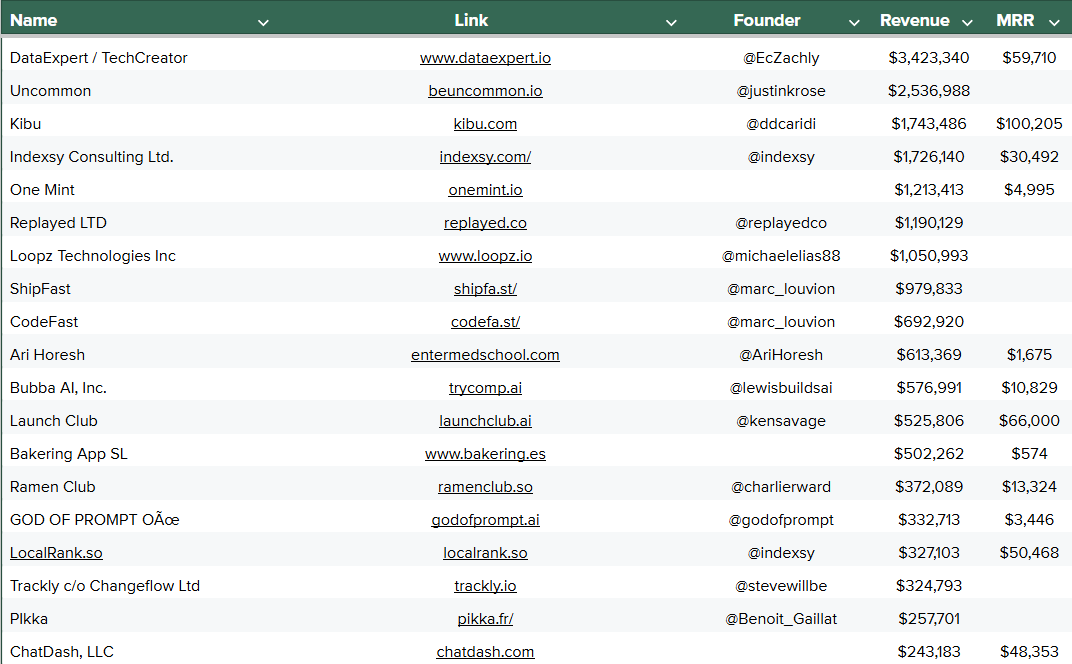Open the onemint.io link
Viewport: 1072px width, 664px height.
pos(485,189)
